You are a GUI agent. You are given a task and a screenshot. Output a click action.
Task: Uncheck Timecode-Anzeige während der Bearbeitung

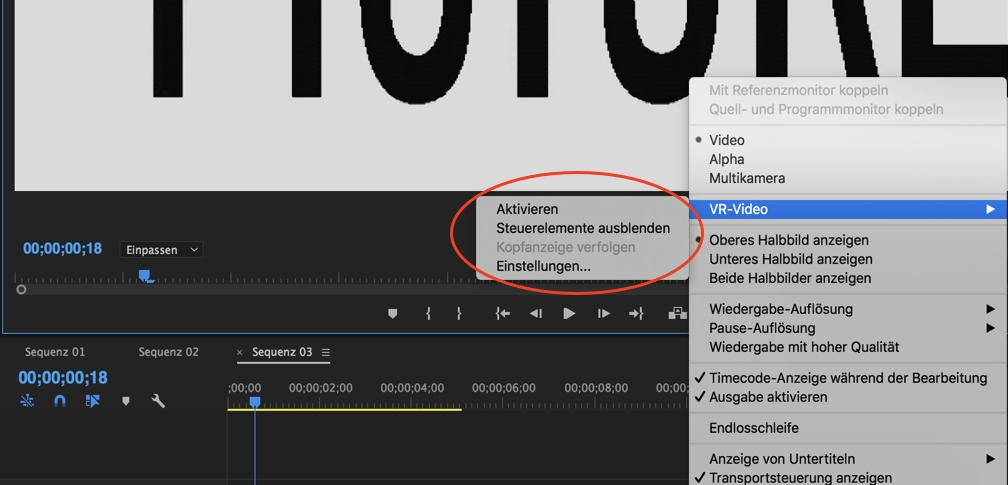pos(849,378)
